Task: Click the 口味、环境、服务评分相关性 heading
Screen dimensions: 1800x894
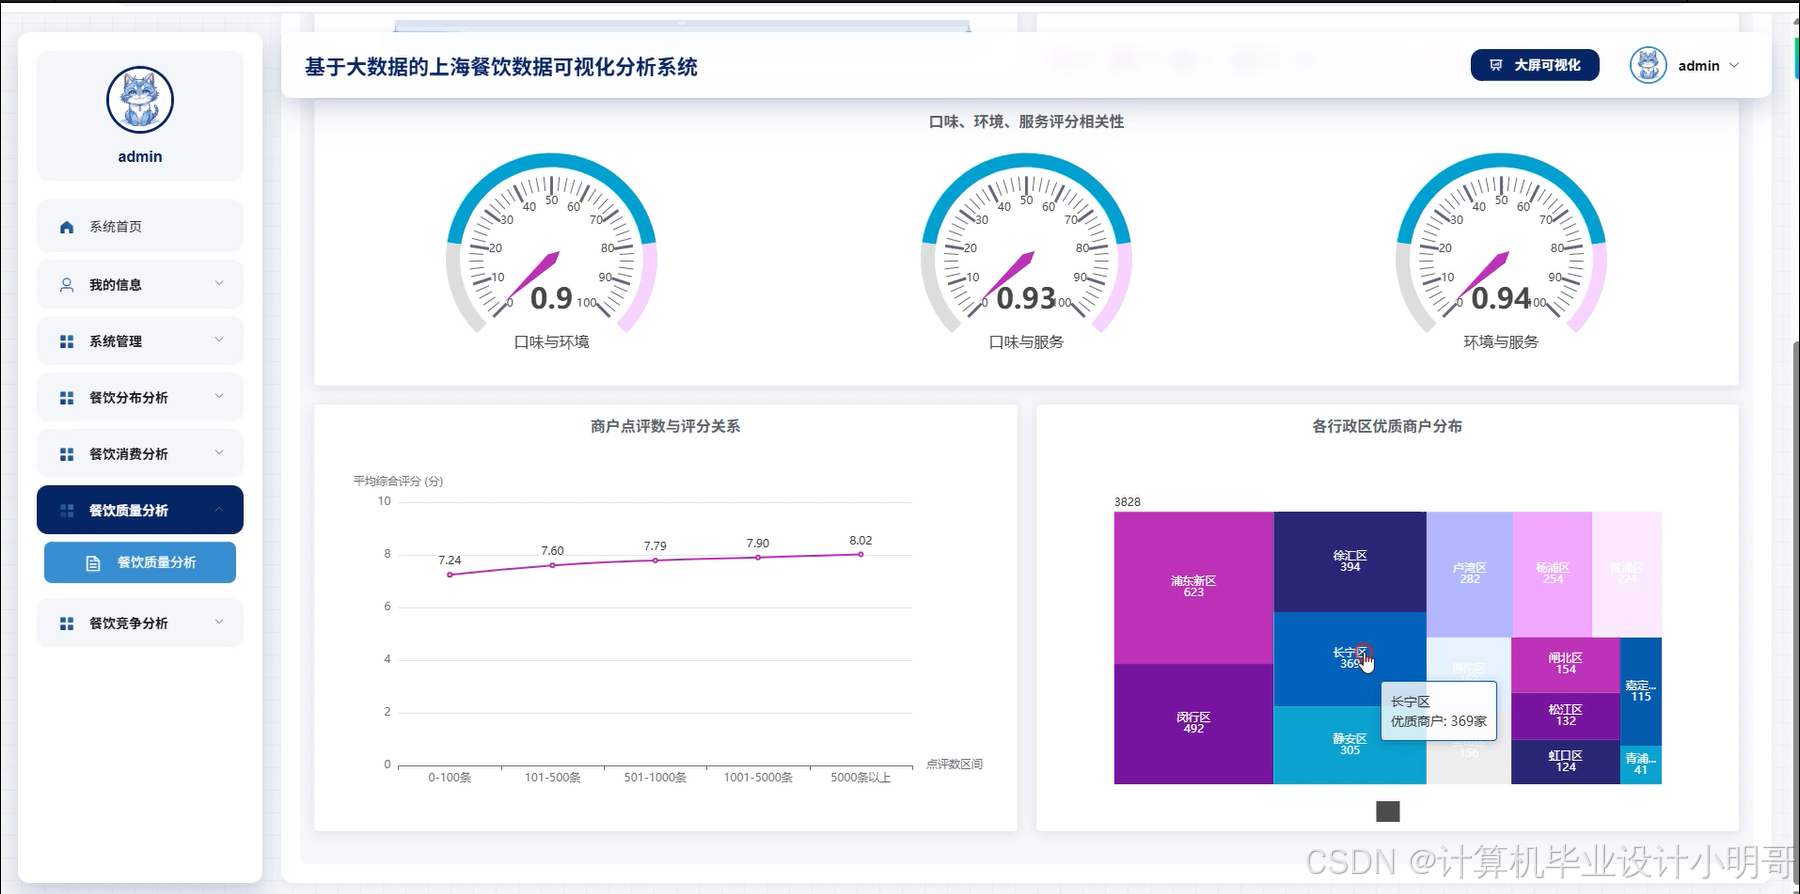Action: [x=1026, y=122]
